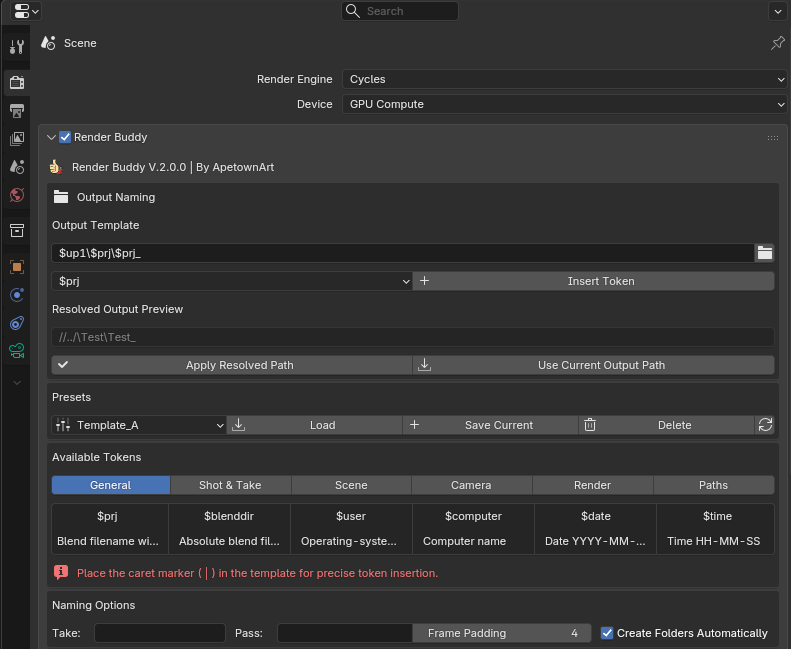Open the World properties globe icon
This screenshot has height=649, width=791.
(17, 195)
